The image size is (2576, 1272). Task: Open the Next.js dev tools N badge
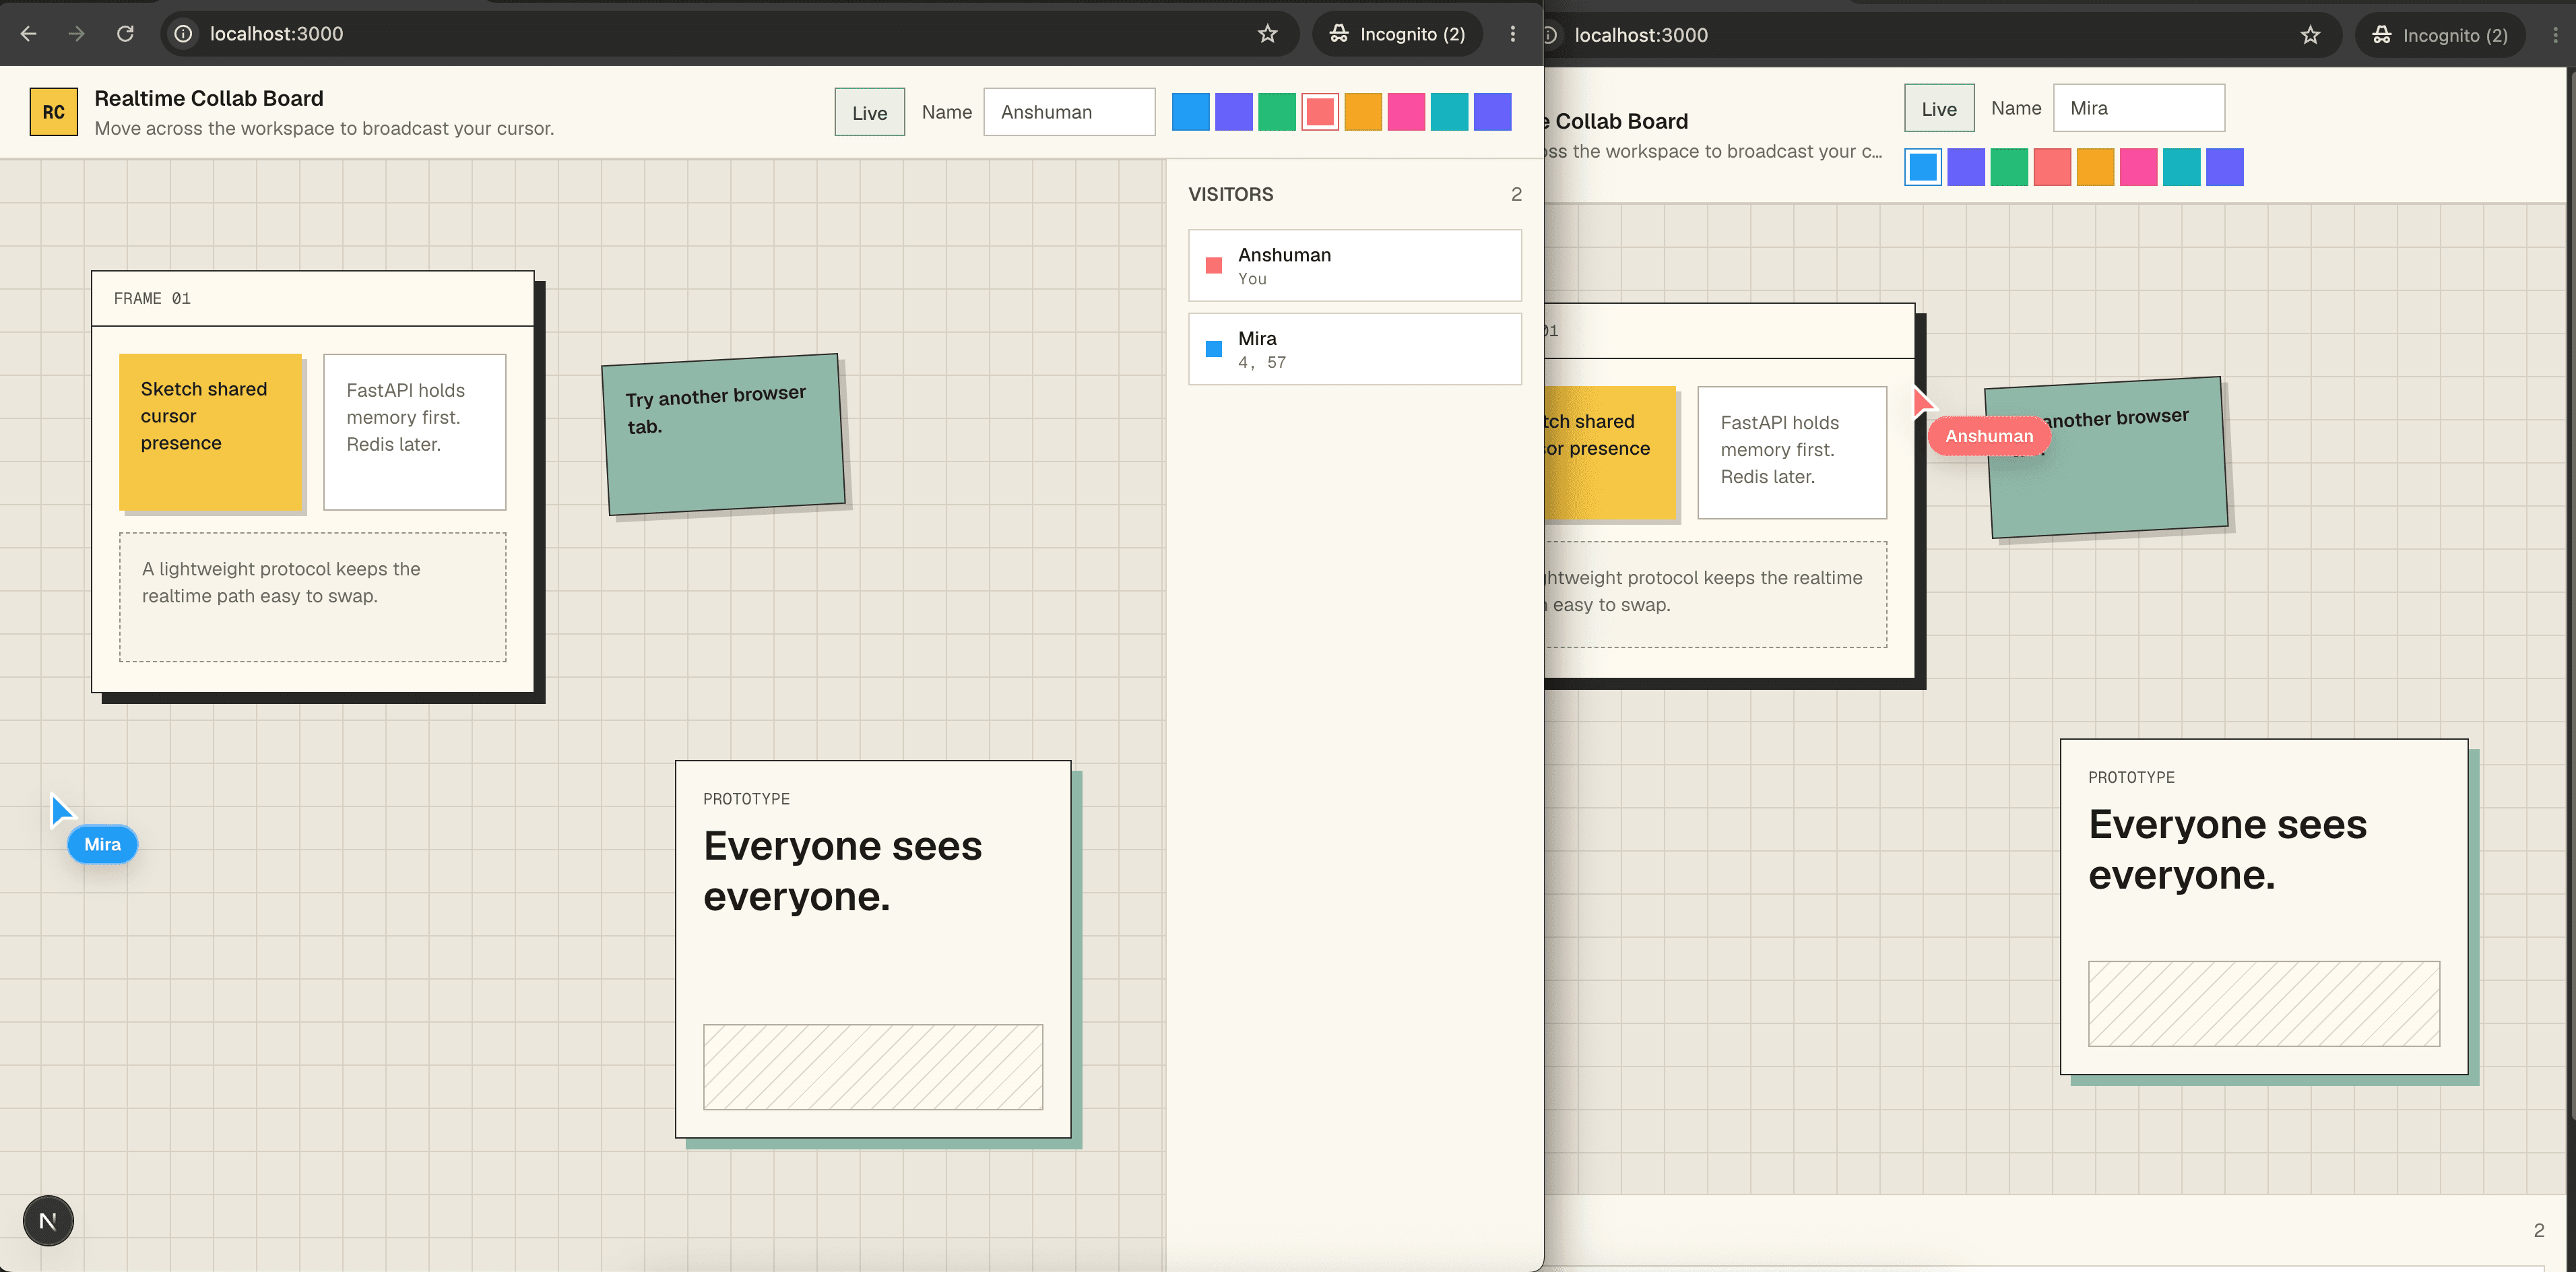click(48, 1221)
